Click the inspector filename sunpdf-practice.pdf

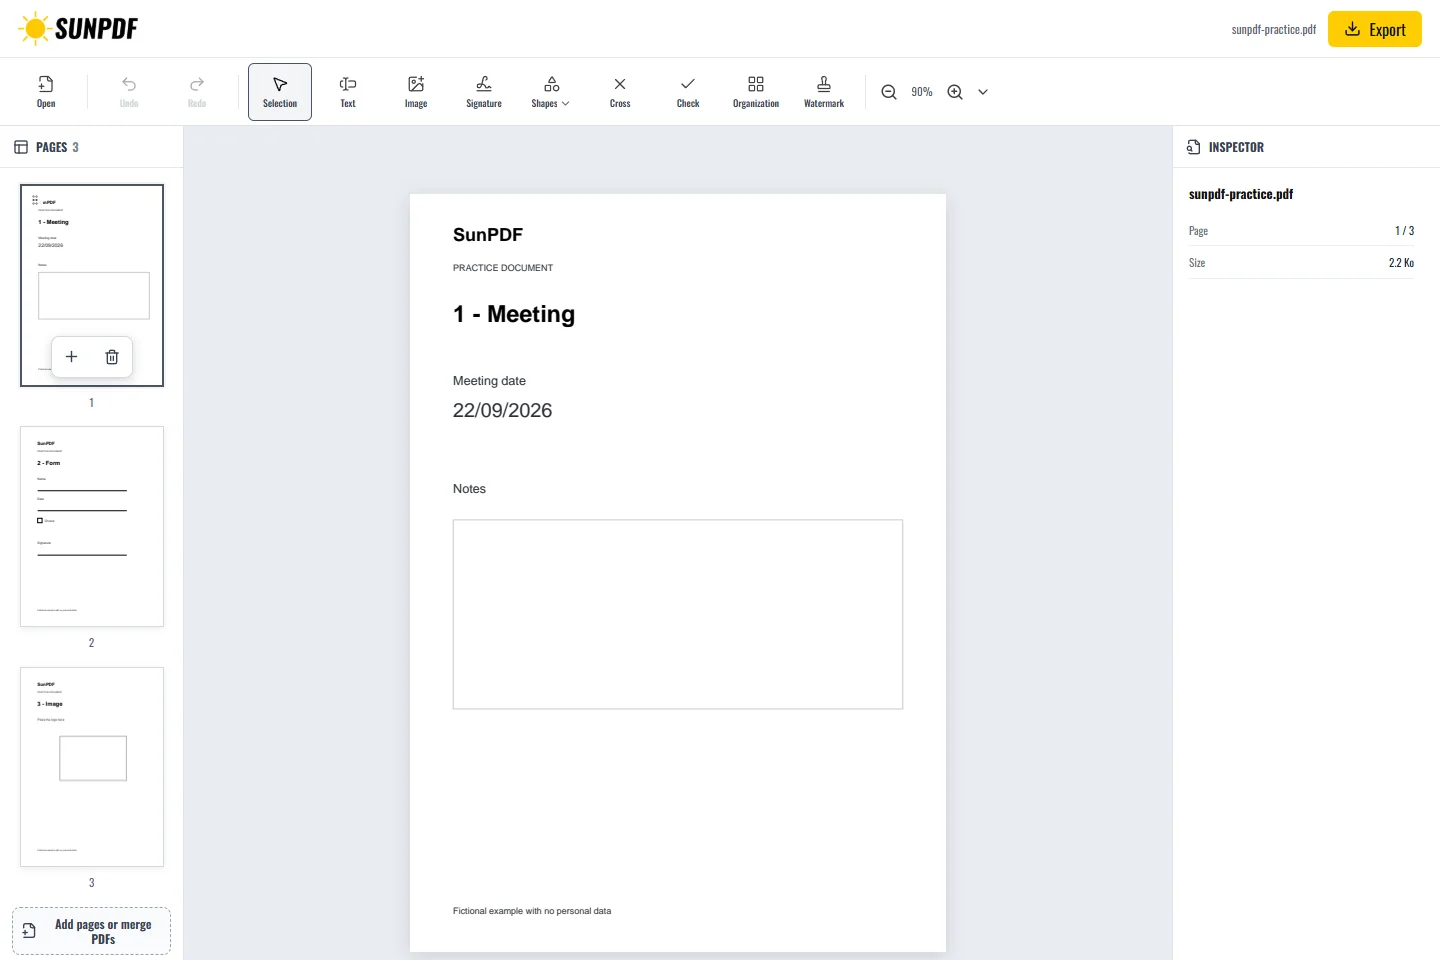click(1241, 194)
